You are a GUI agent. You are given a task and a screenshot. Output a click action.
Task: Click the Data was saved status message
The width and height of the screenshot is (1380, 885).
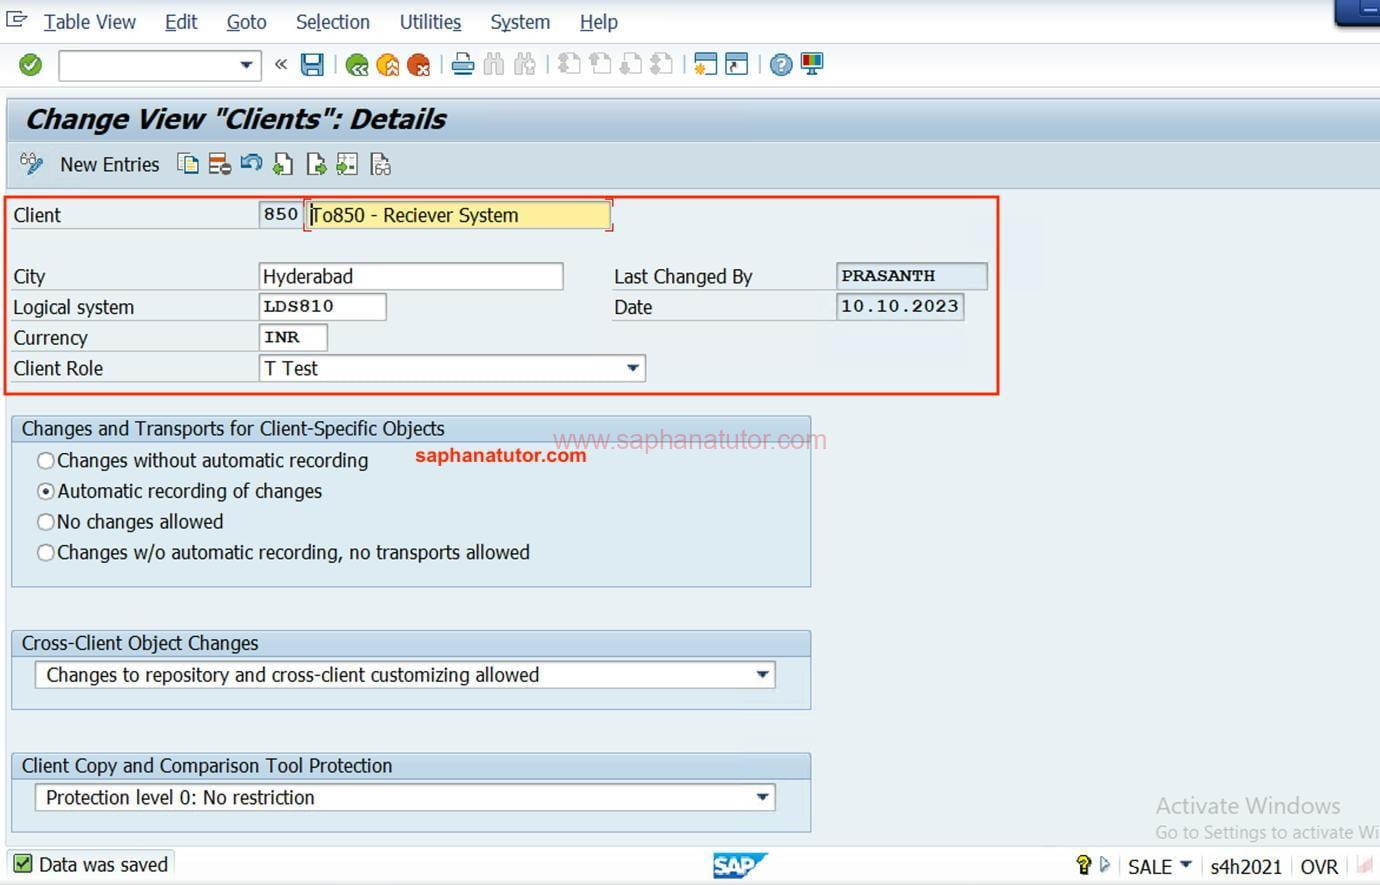(x=103, y=865)
